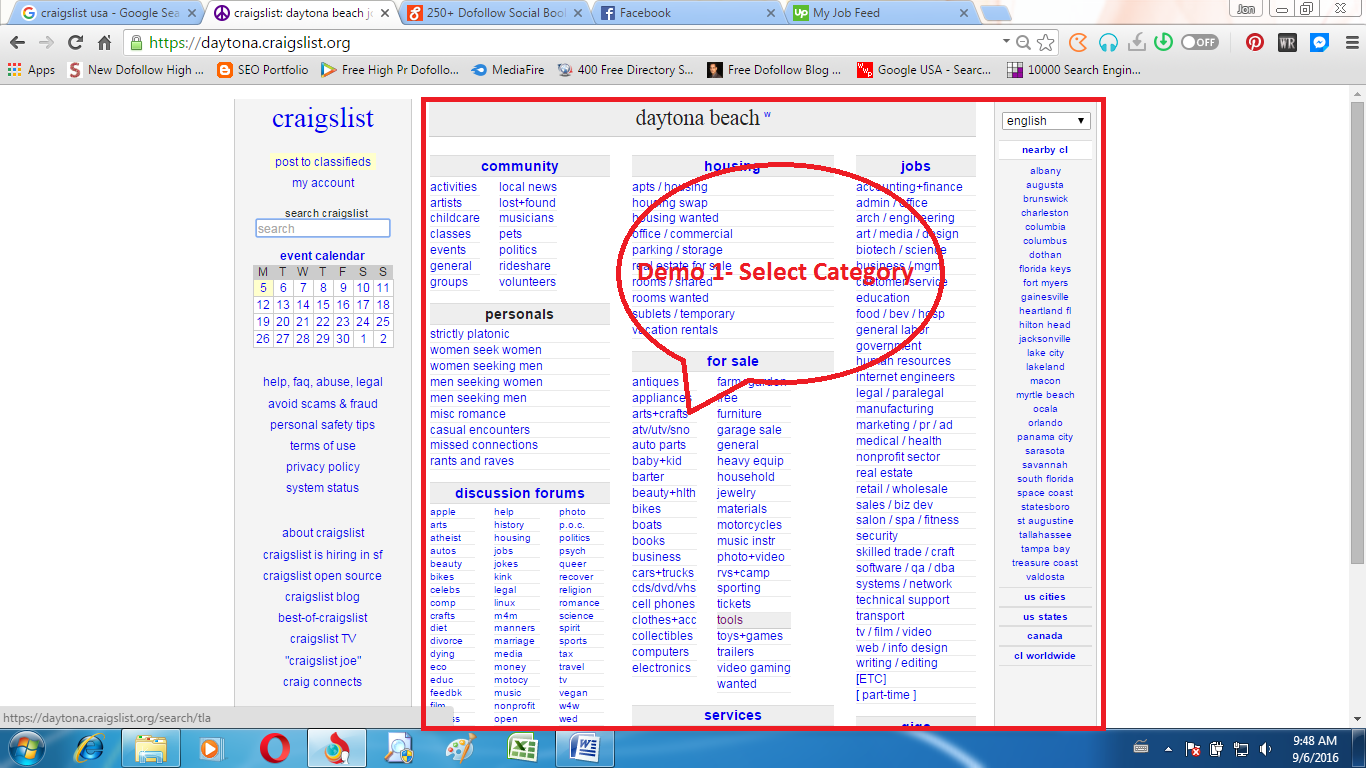Viewport: 1366px width, 768px height.
Task: Open the Windows Start menu
Action: click(x=24, y=748)
